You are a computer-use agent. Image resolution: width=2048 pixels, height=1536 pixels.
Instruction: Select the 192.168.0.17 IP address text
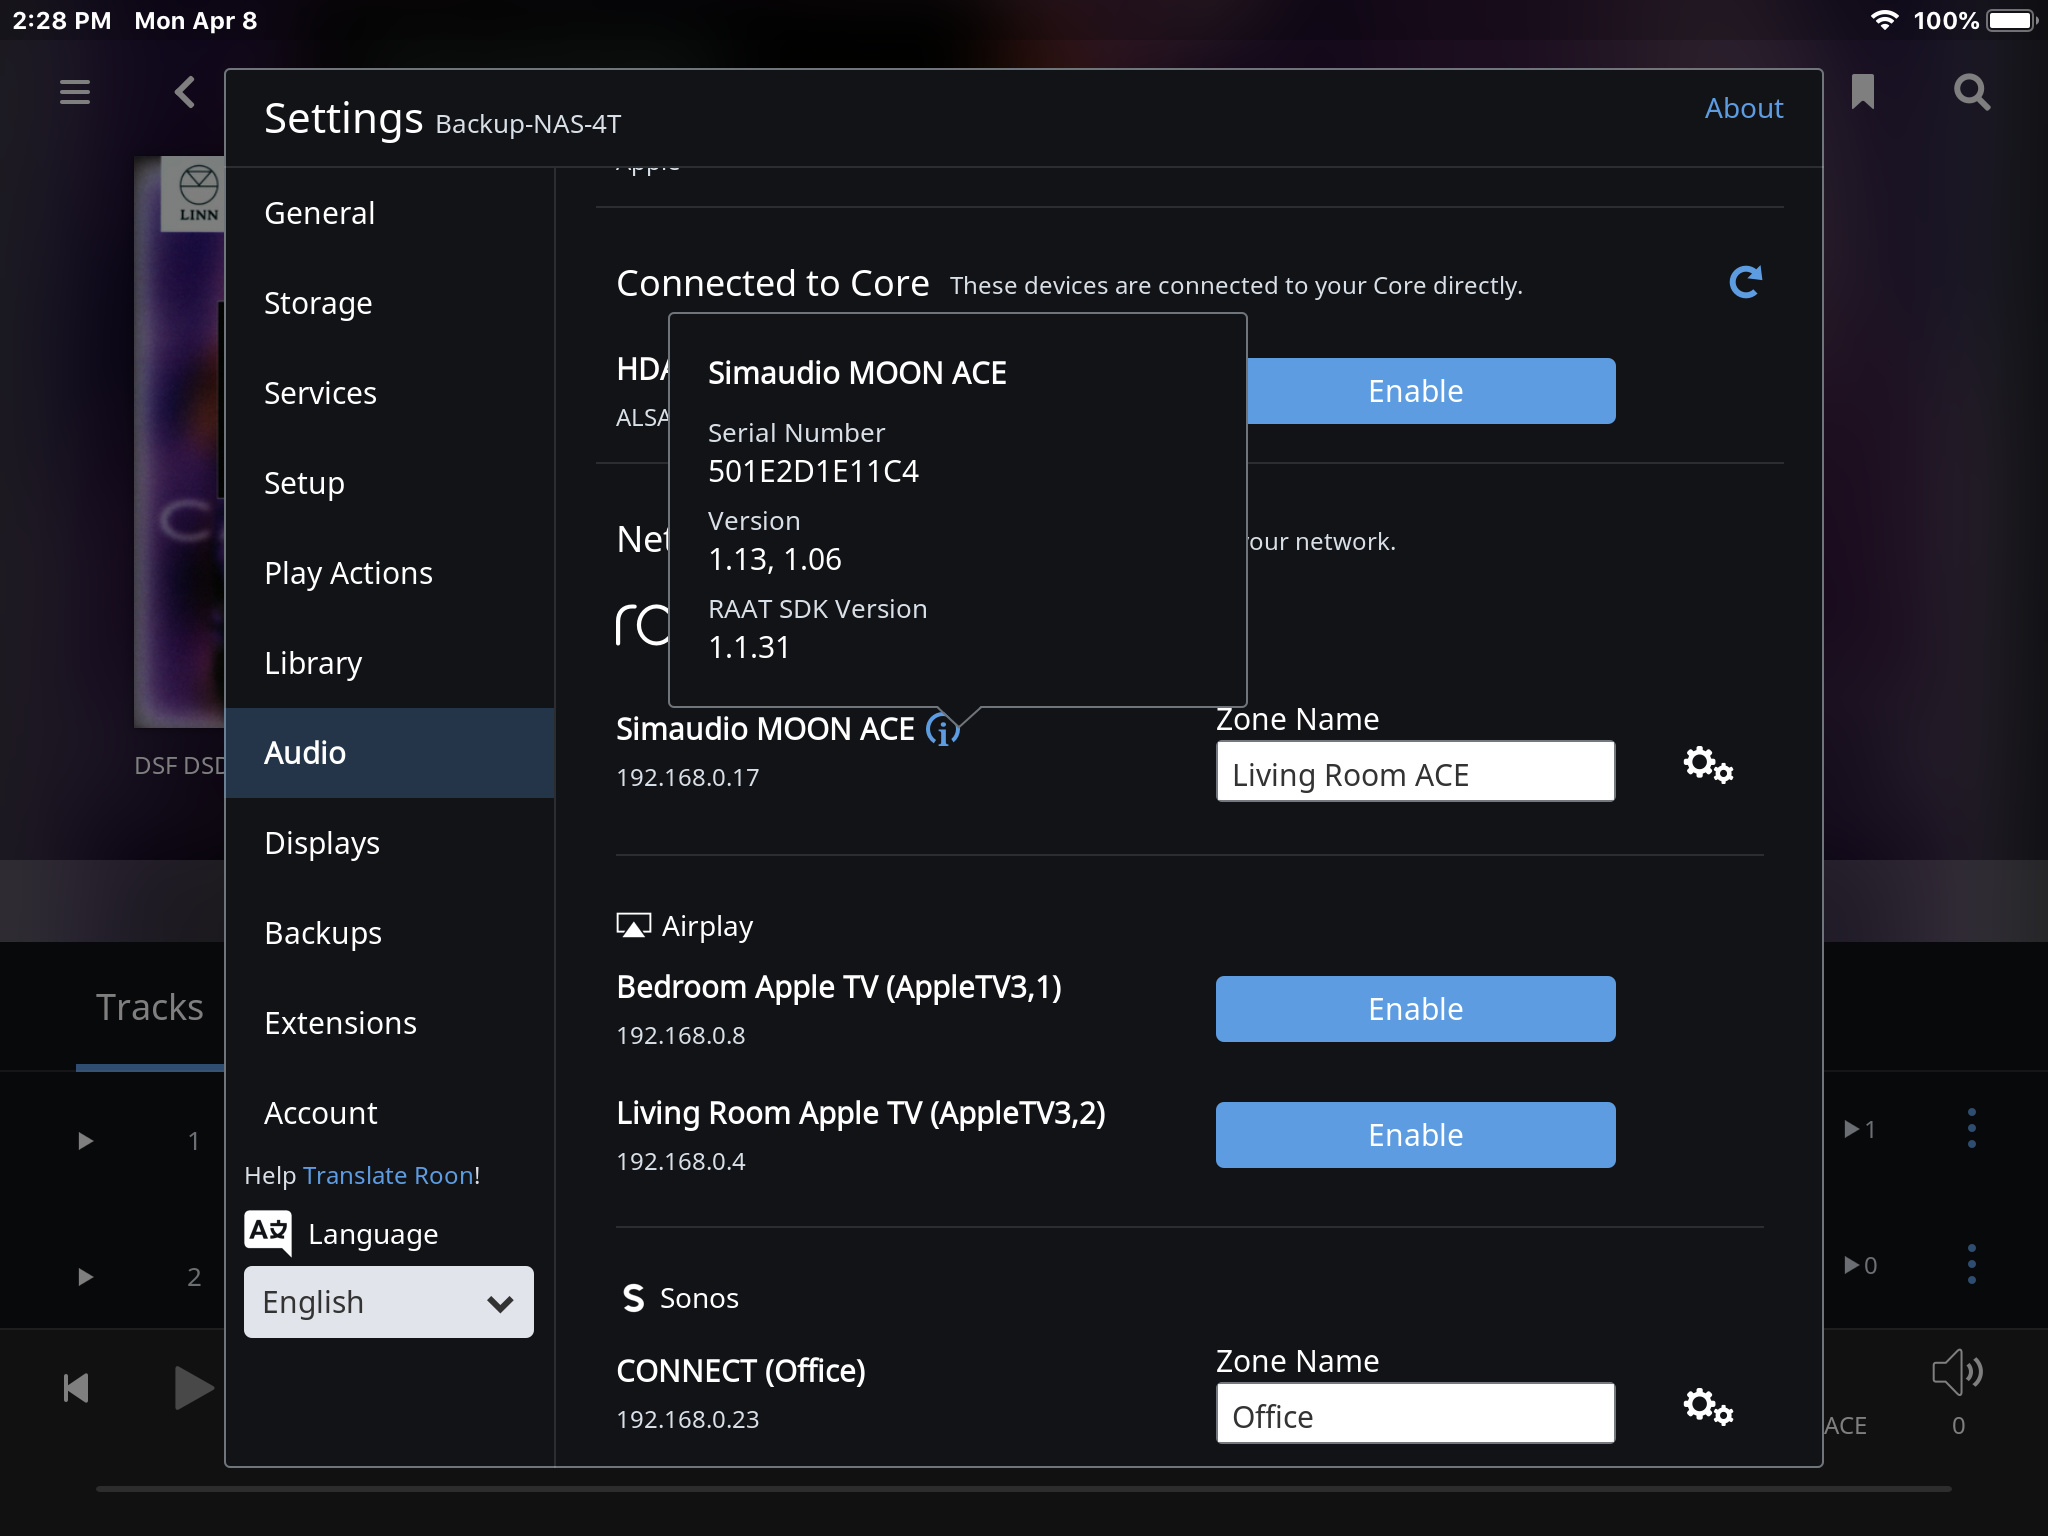[688, 778]
